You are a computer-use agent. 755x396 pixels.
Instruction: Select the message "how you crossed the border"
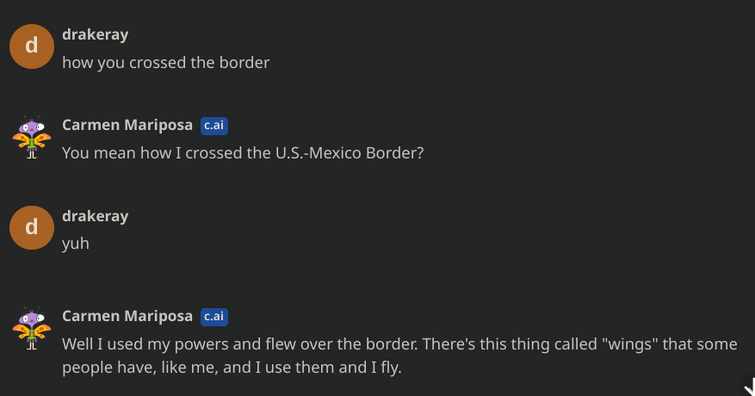pos(166,63)
